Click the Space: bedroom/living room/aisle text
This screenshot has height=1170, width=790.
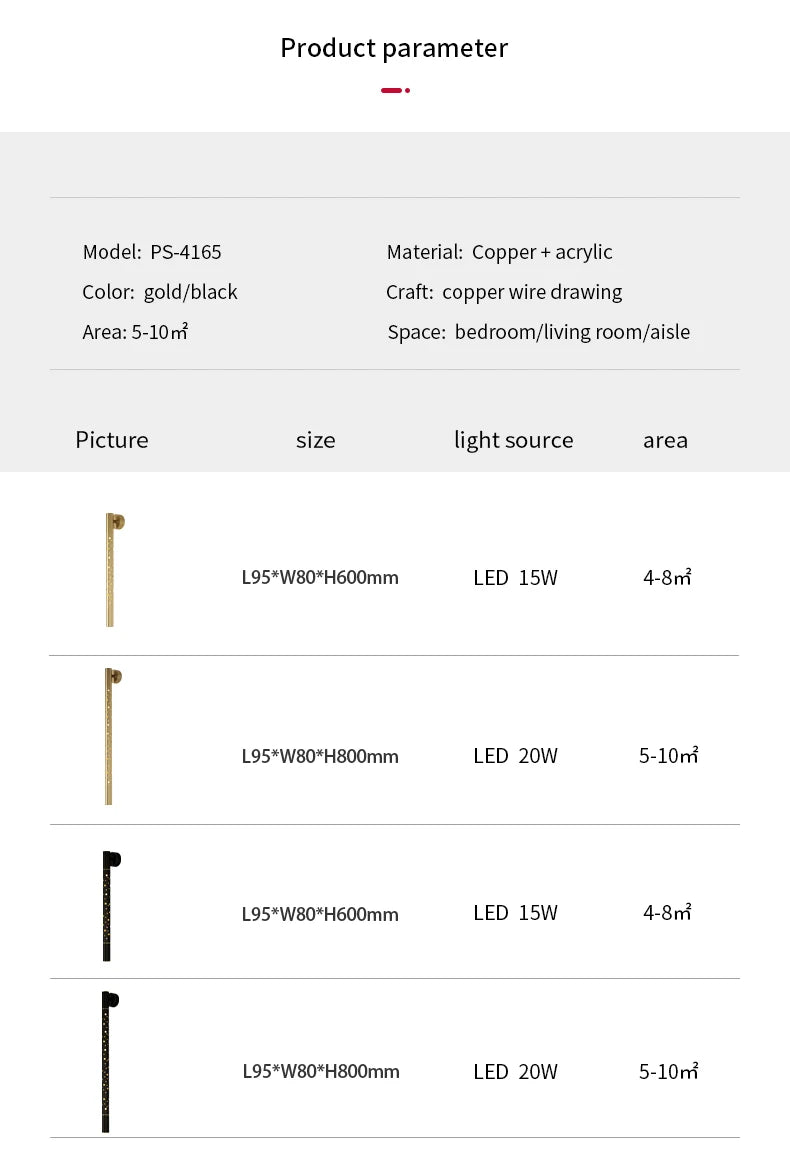pos(539,332)
